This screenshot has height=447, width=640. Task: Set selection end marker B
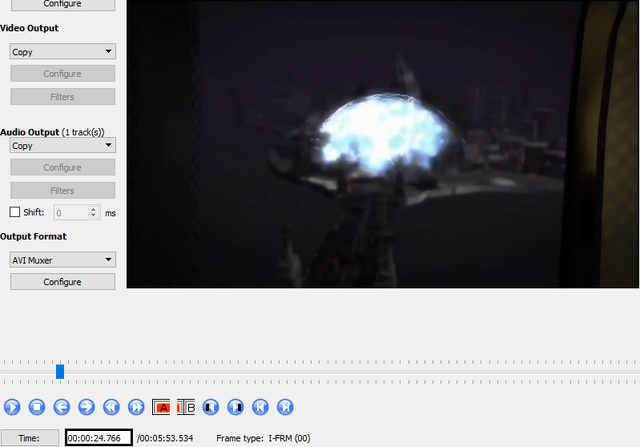pos(186,407)
